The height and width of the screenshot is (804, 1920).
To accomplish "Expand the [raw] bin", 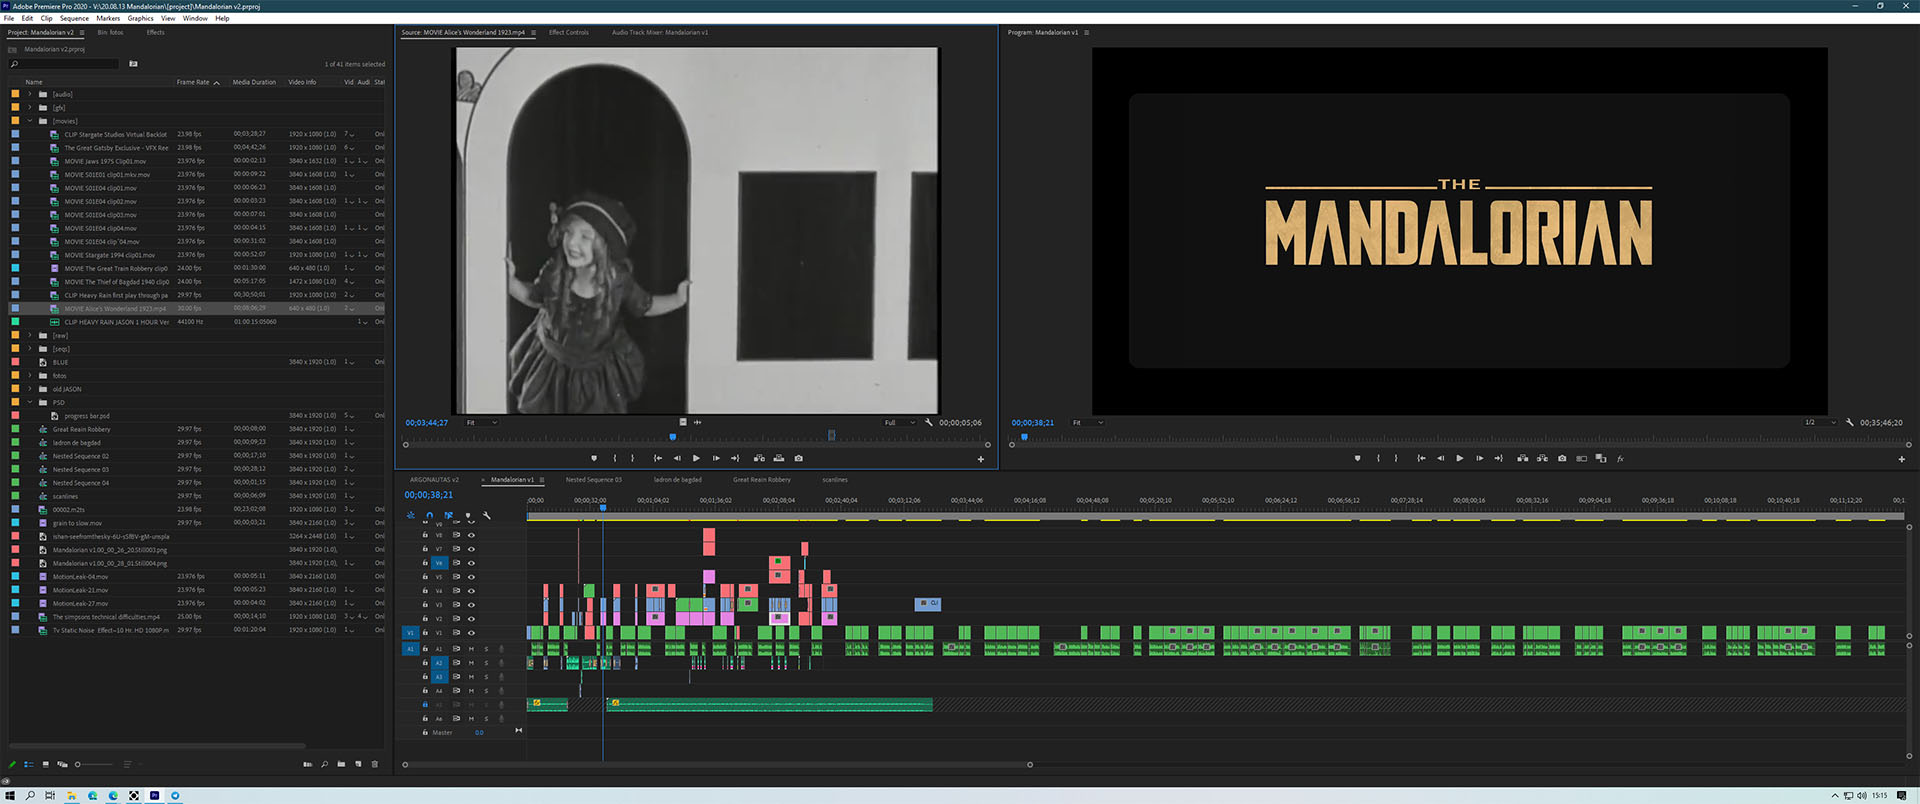I will [x=30, y=335].
